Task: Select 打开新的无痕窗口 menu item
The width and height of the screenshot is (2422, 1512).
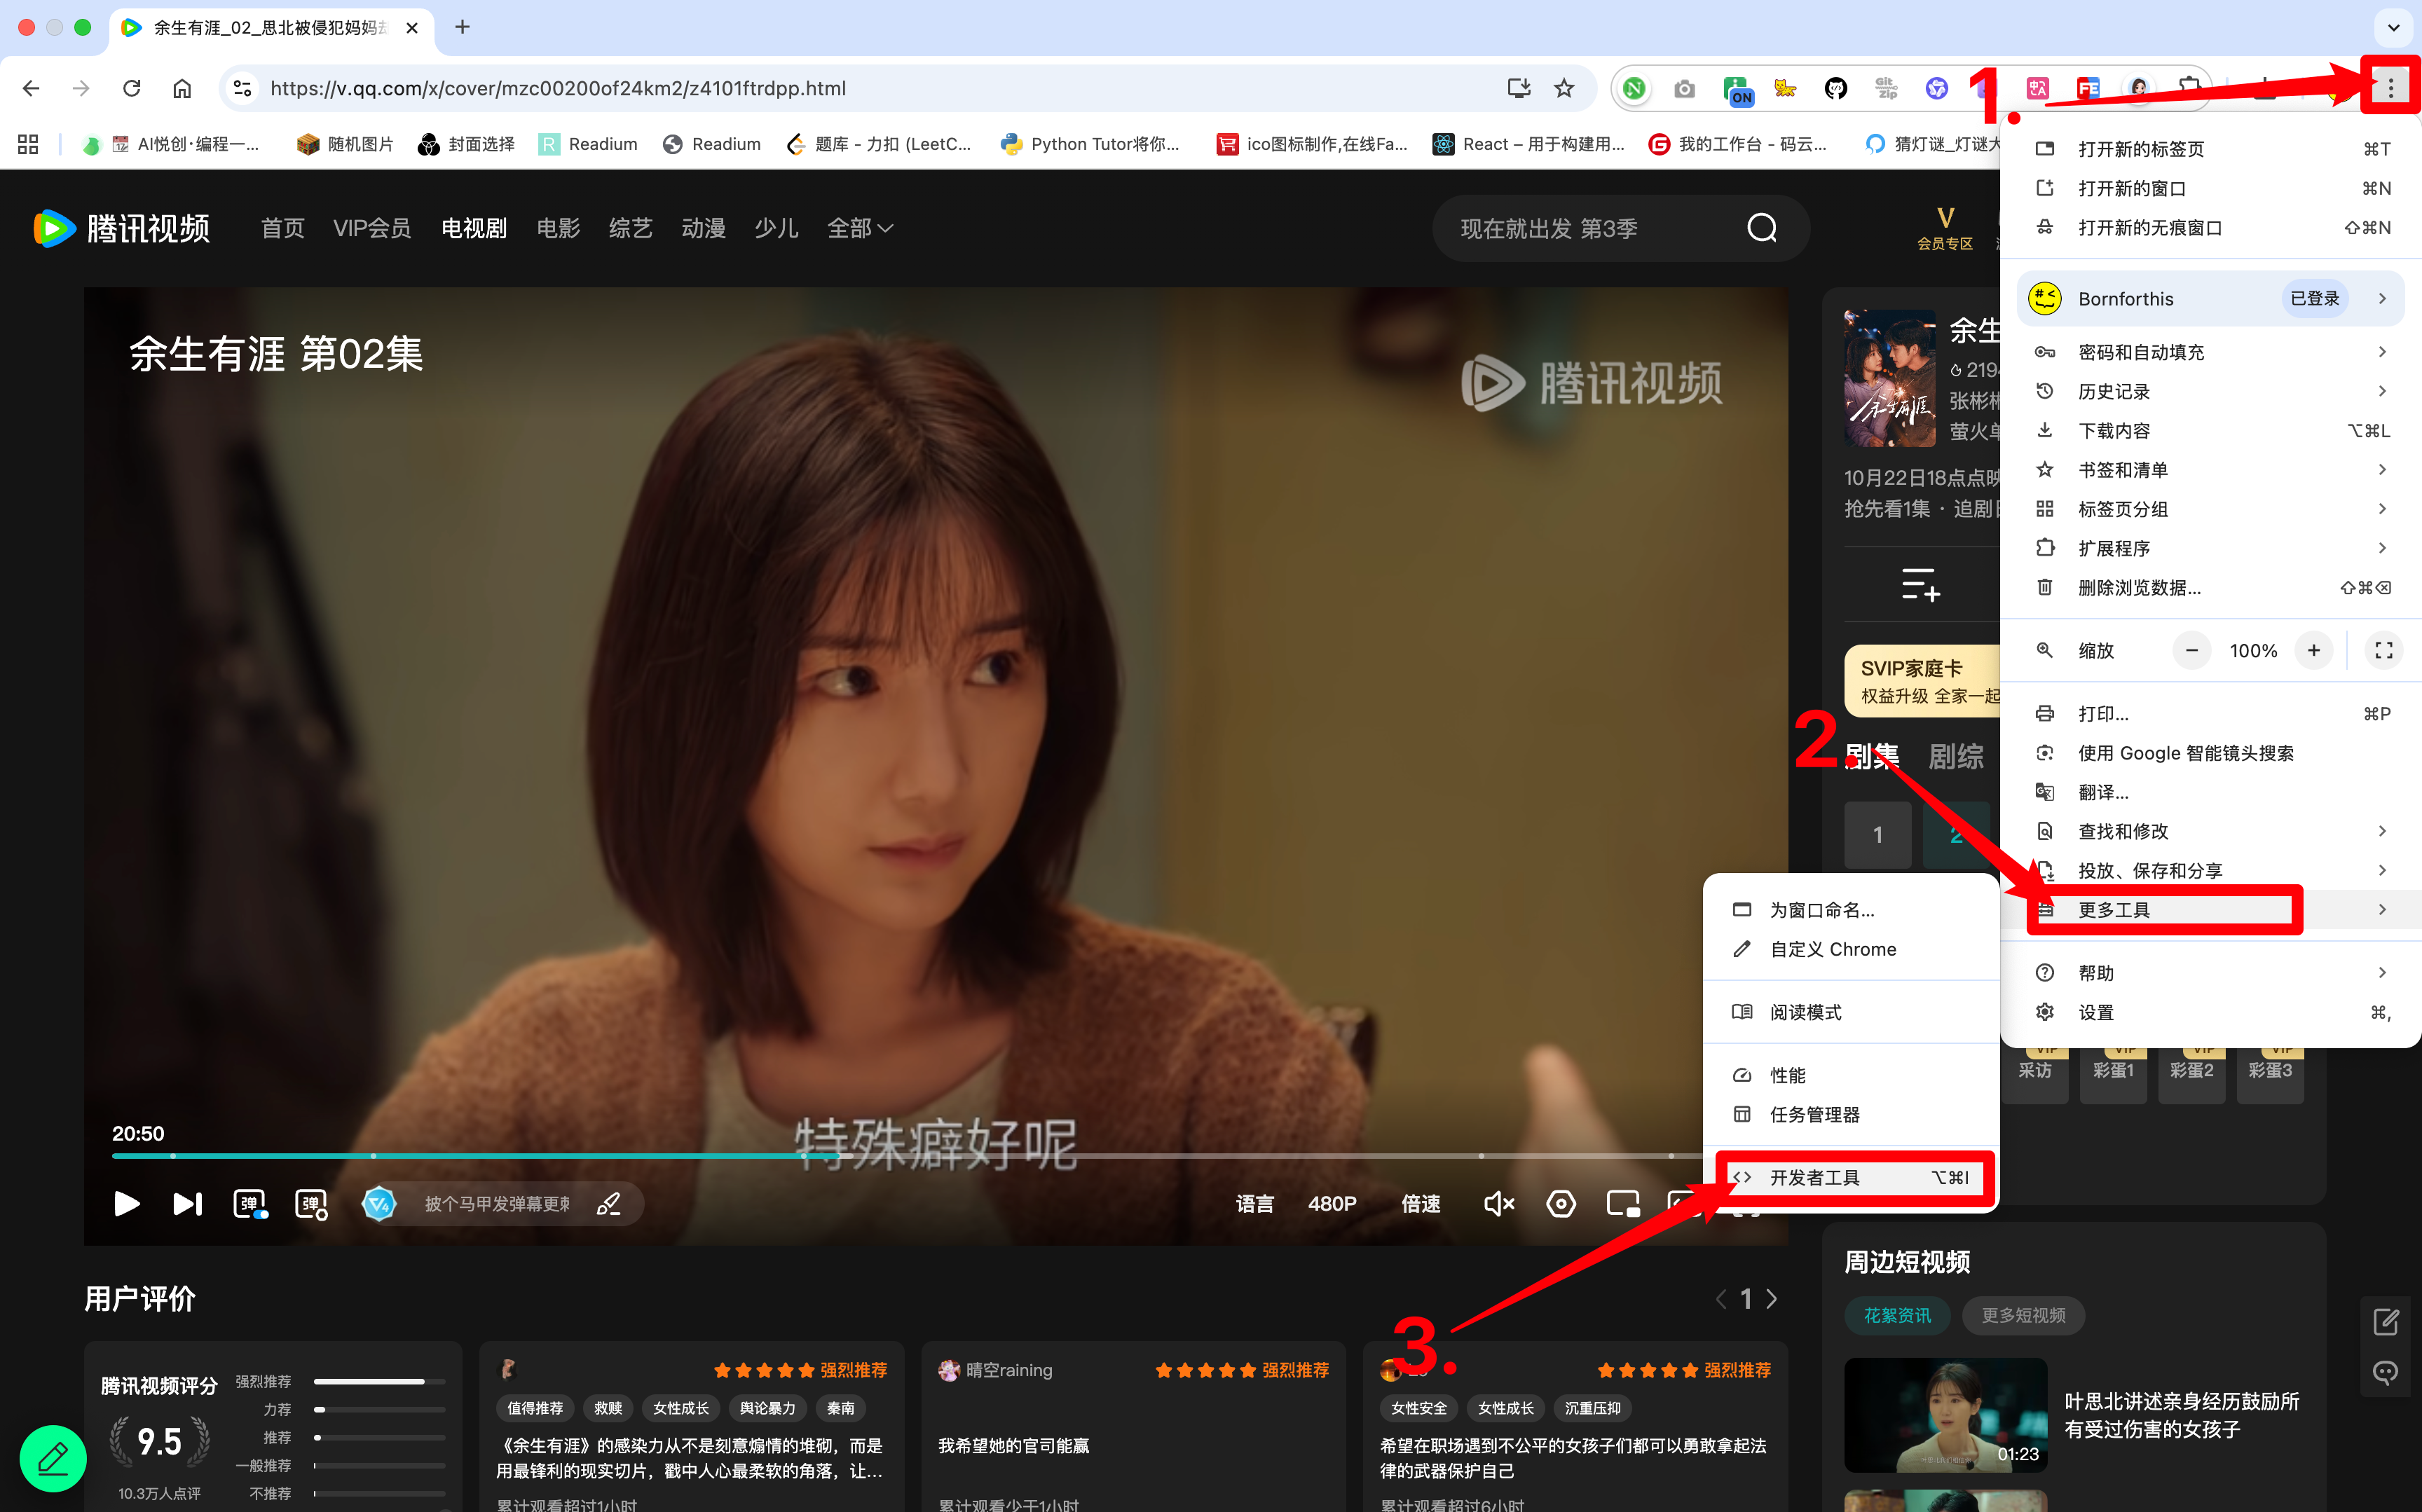Action: click(2211, 228)
